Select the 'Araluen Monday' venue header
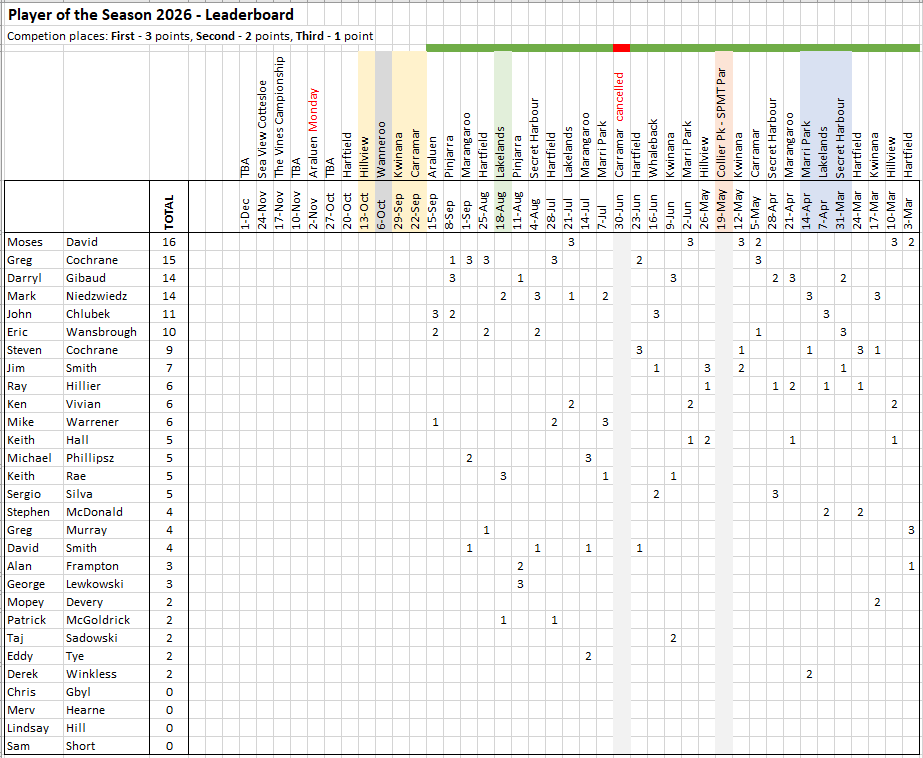The height and width of the screenshot is (758, 923). click(x=313, y=133)
